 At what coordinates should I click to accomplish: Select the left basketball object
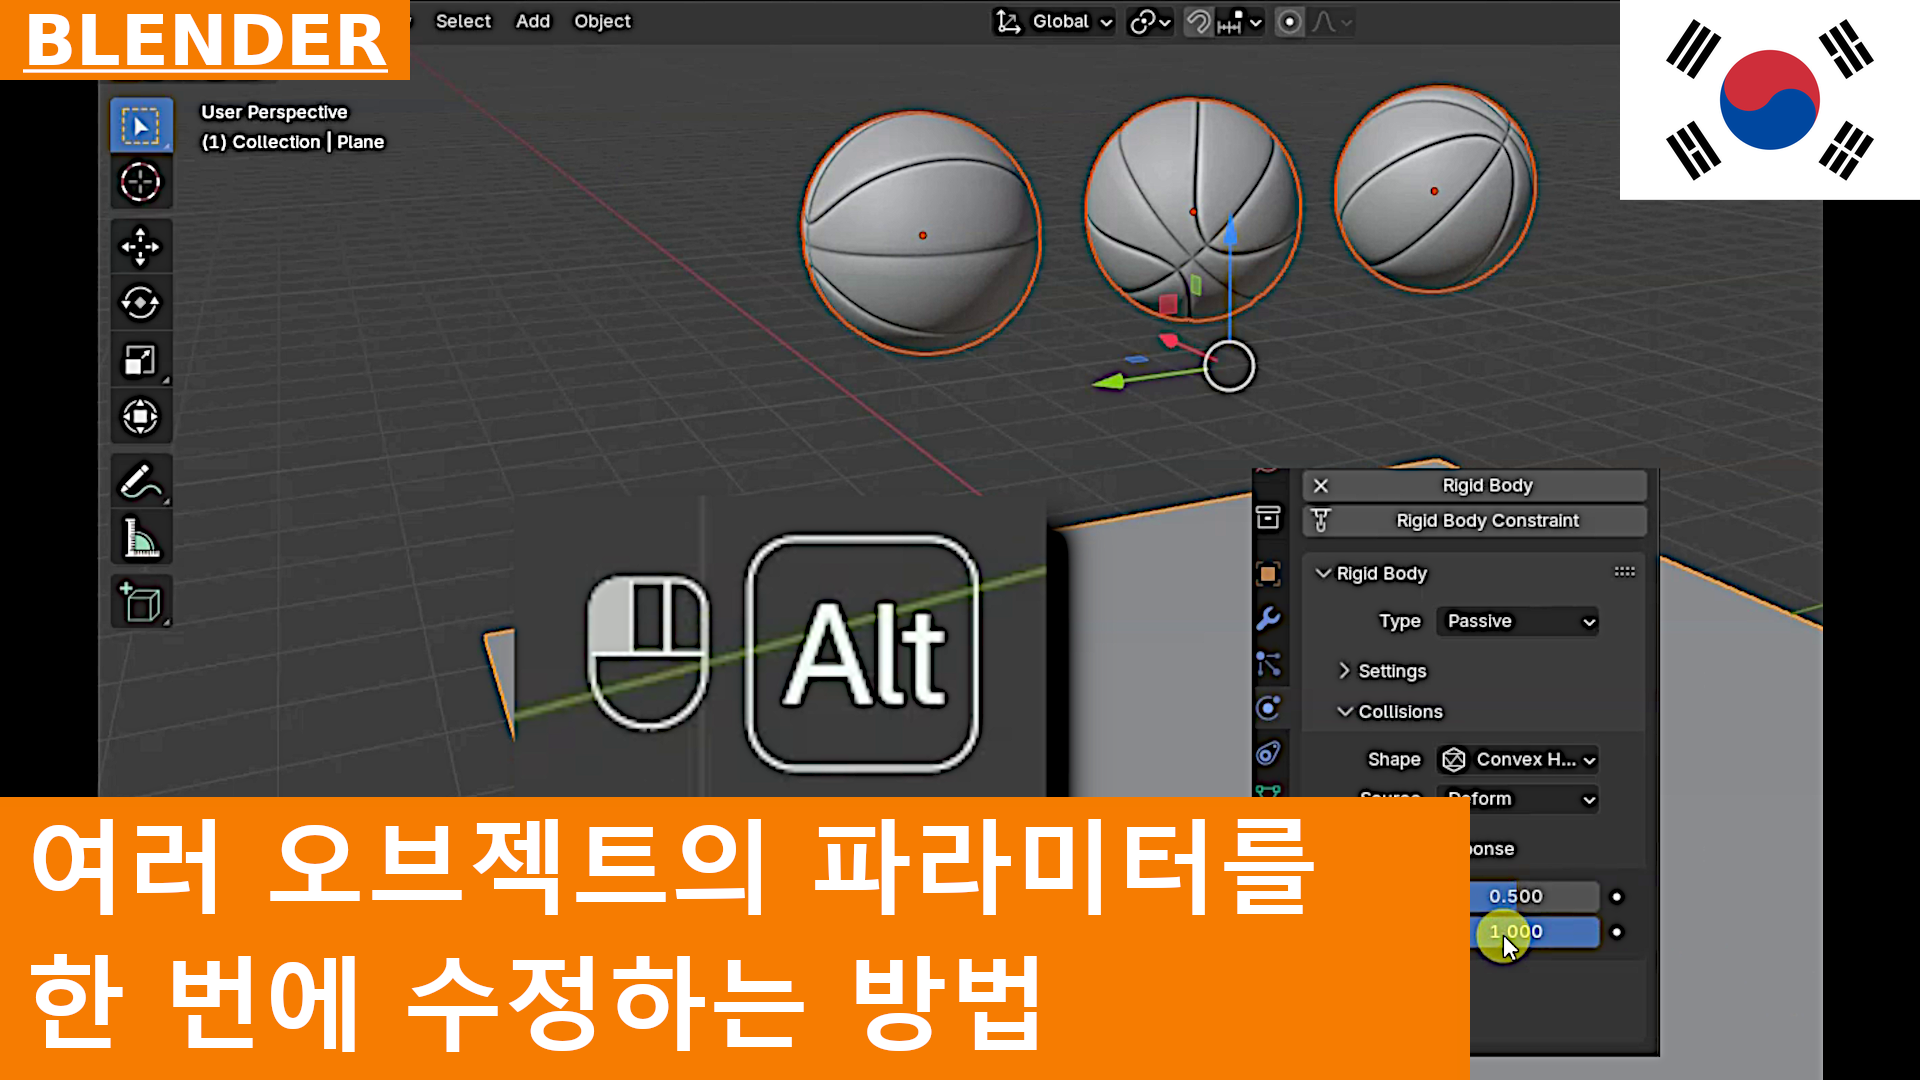point(921,233)
